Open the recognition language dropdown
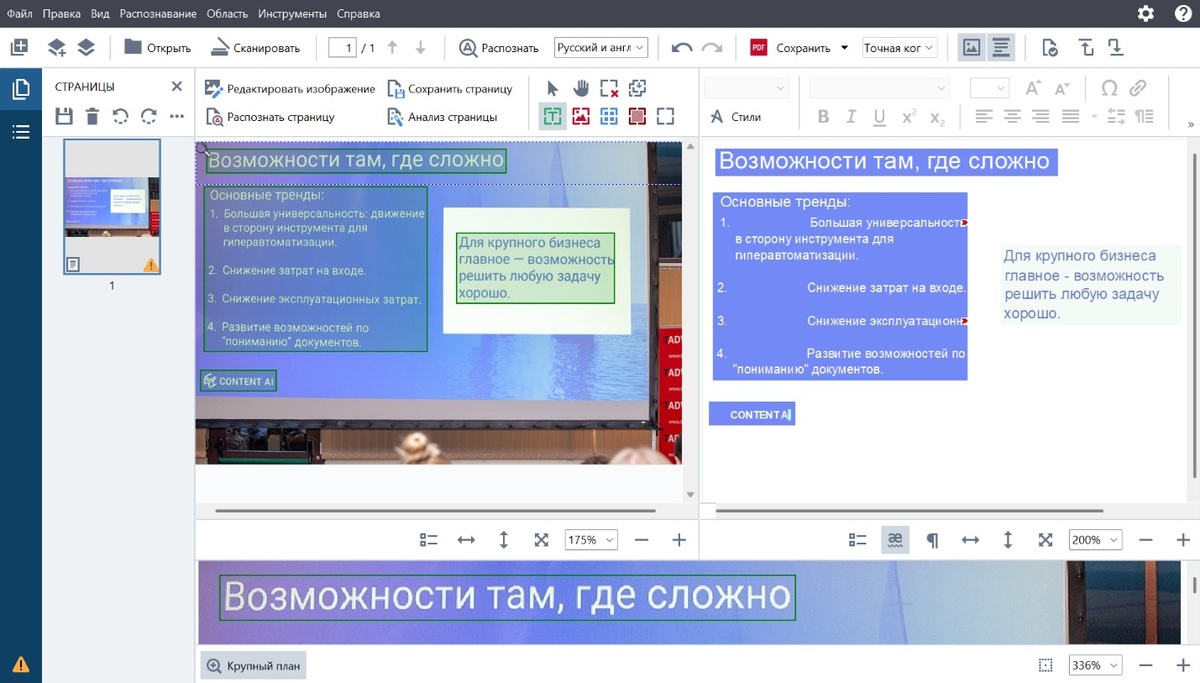The width and height of the screenshot is (1200, 683). click(598, 46)
